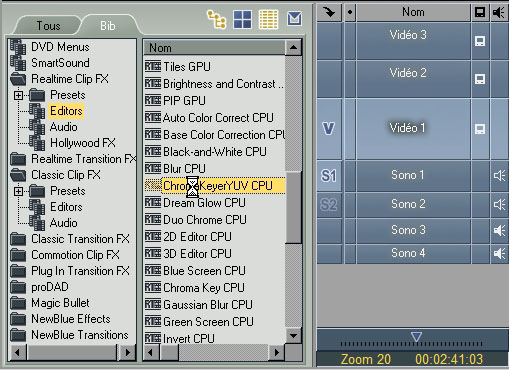Expand Presets under Classic Clip FX
Viewport: 509px width, 370px height.
[19, 191]
